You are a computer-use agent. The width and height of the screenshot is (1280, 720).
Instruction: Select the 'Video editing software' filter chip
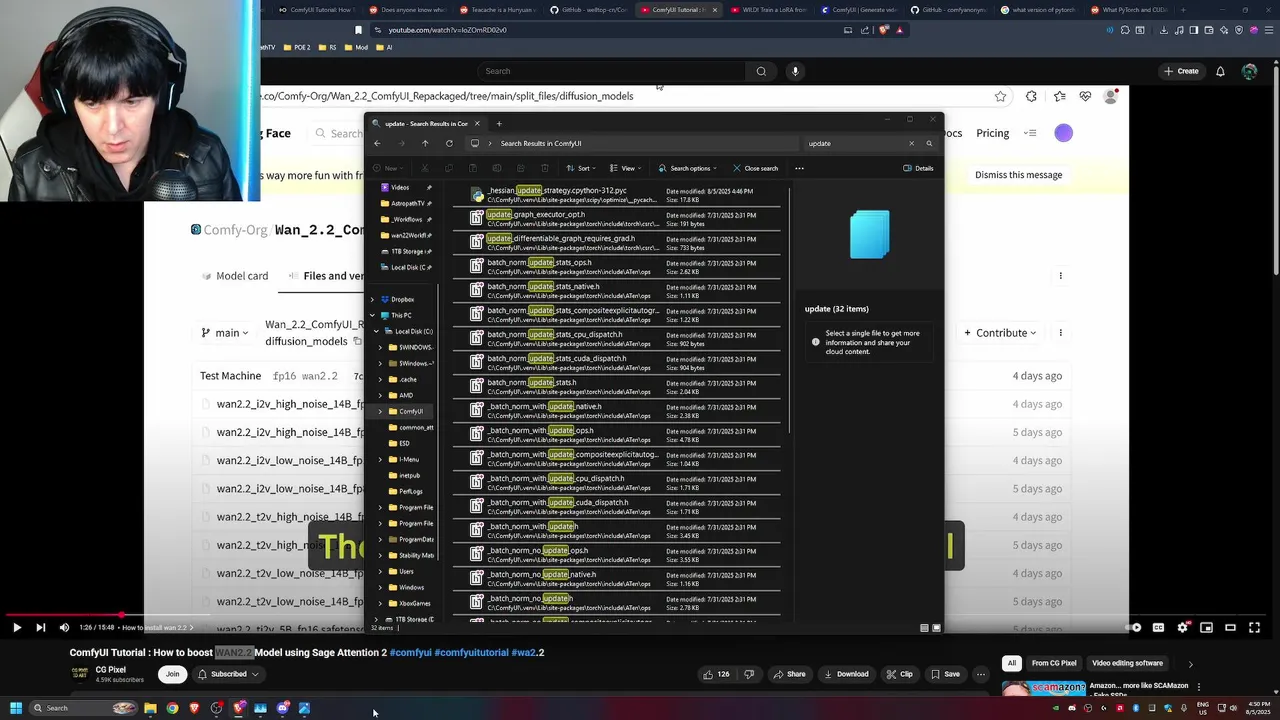1127,663
